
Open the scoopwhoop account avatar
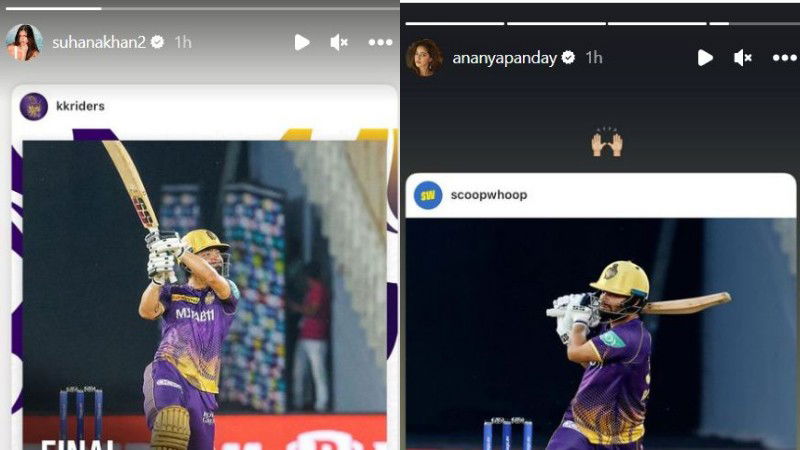(x=428, y=195)
